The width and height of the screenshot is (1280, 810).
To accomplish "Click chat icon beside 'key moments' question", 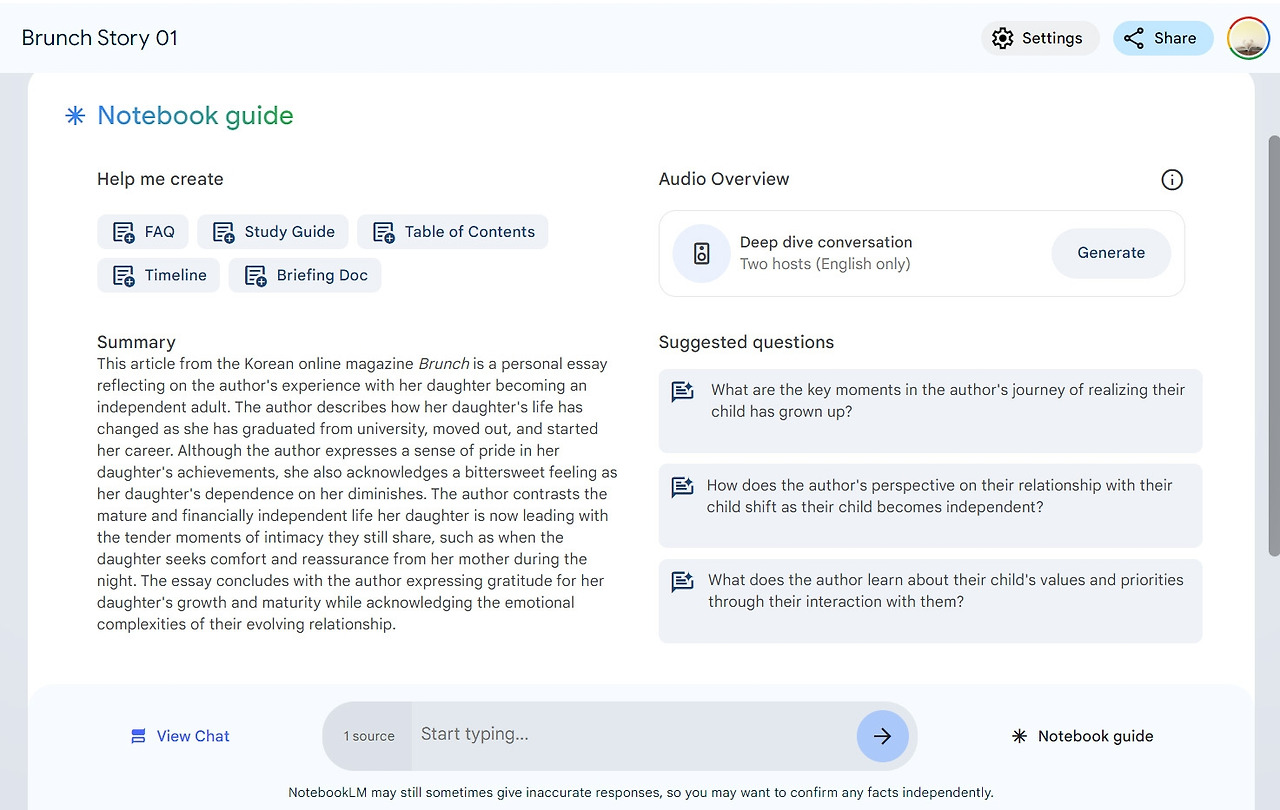I will click(x=683, y=391).
